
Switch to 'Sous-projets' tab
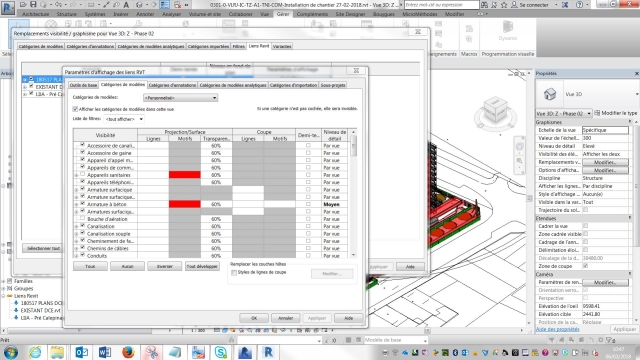tap(333, 85)
